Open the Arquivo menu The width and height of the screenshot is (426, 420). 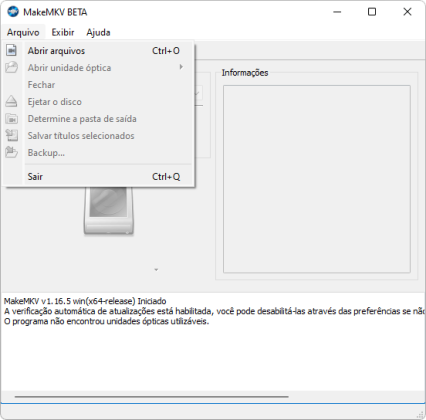(x=23, y=32)
